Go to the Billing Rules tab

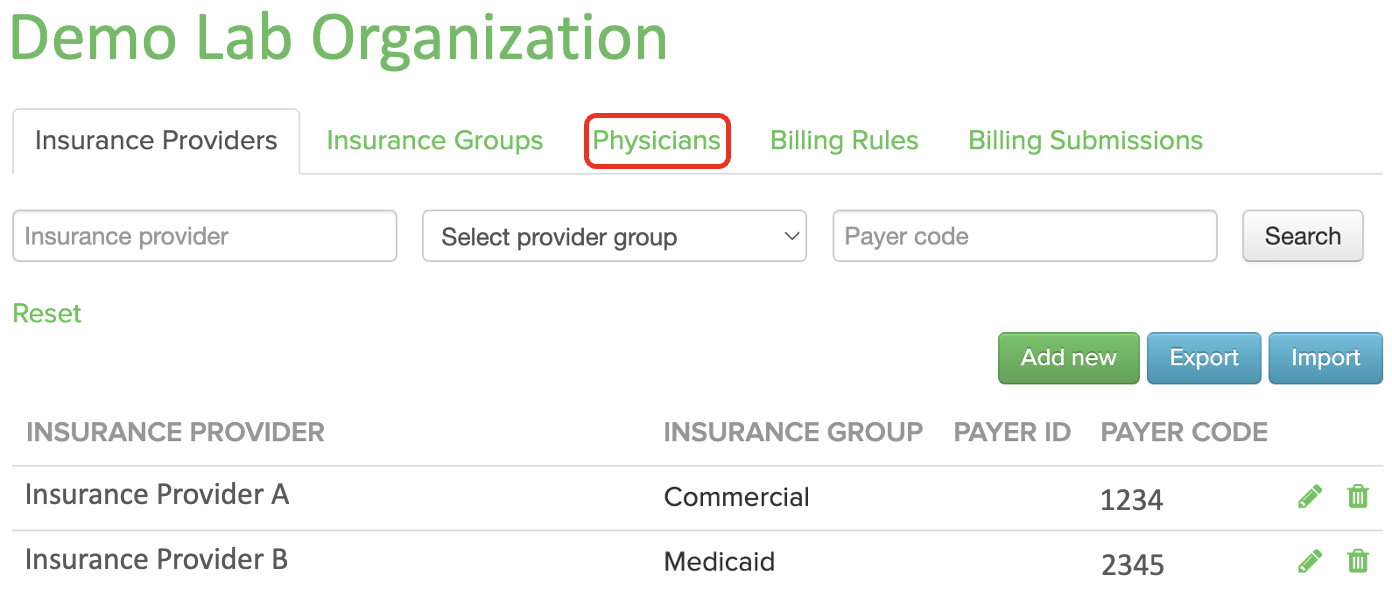[844, 141]
